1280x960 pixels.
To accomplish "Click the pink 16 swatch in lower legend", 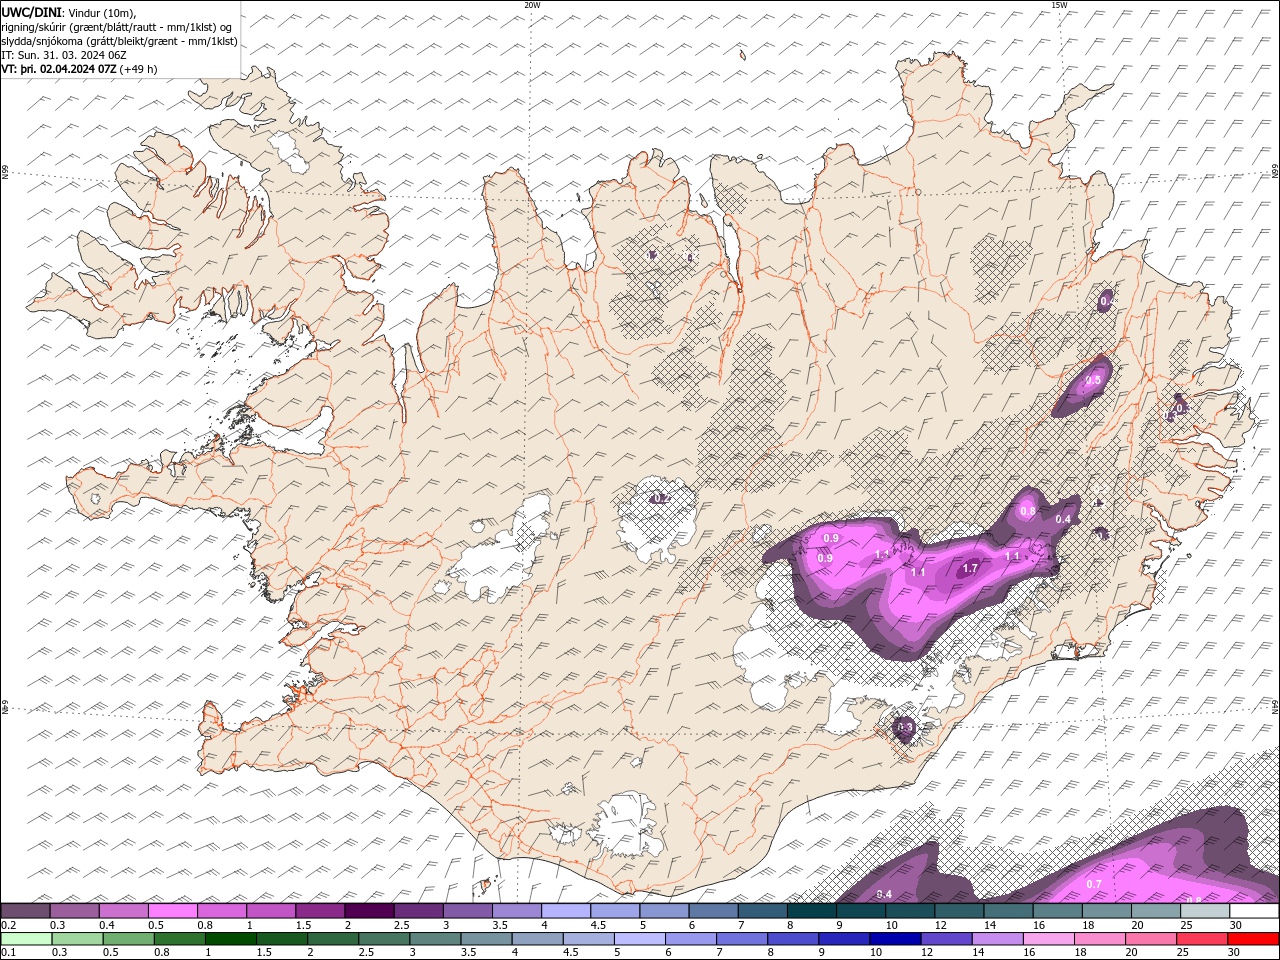I will (x=1050, y=939).
